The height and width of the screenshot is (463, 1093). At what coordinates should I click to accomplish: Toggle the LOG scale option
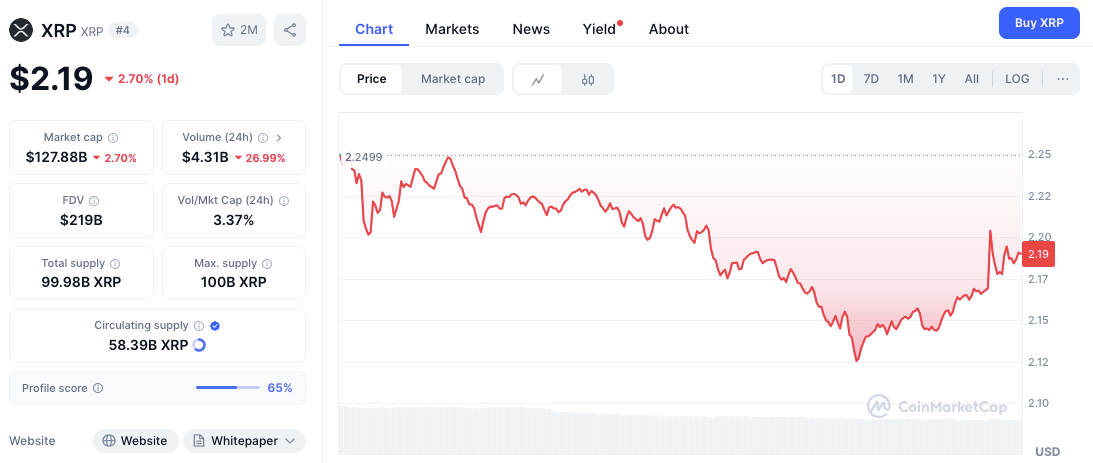point(1017,79)
